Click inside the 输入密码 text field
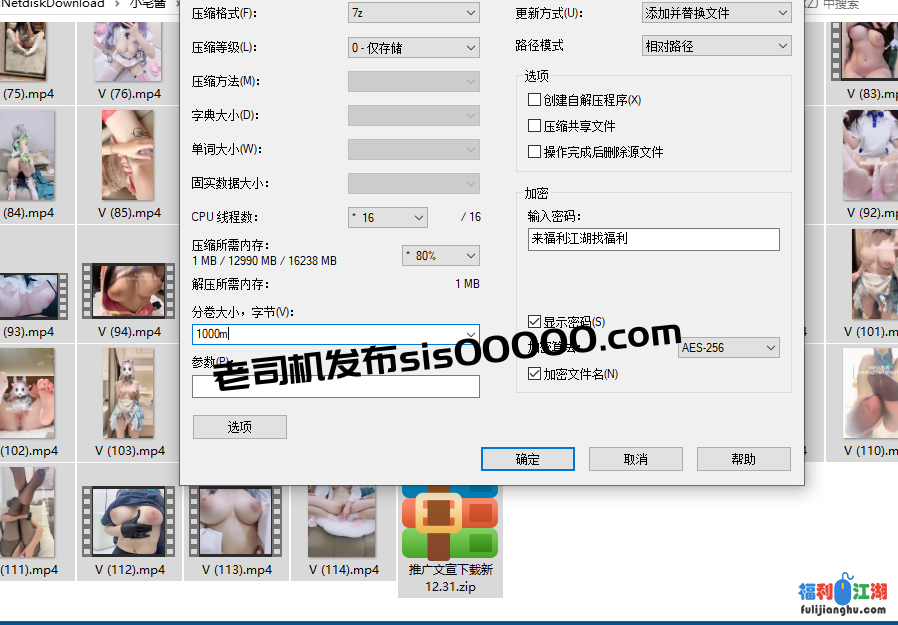The image size is (898, 625). (653, 239)
